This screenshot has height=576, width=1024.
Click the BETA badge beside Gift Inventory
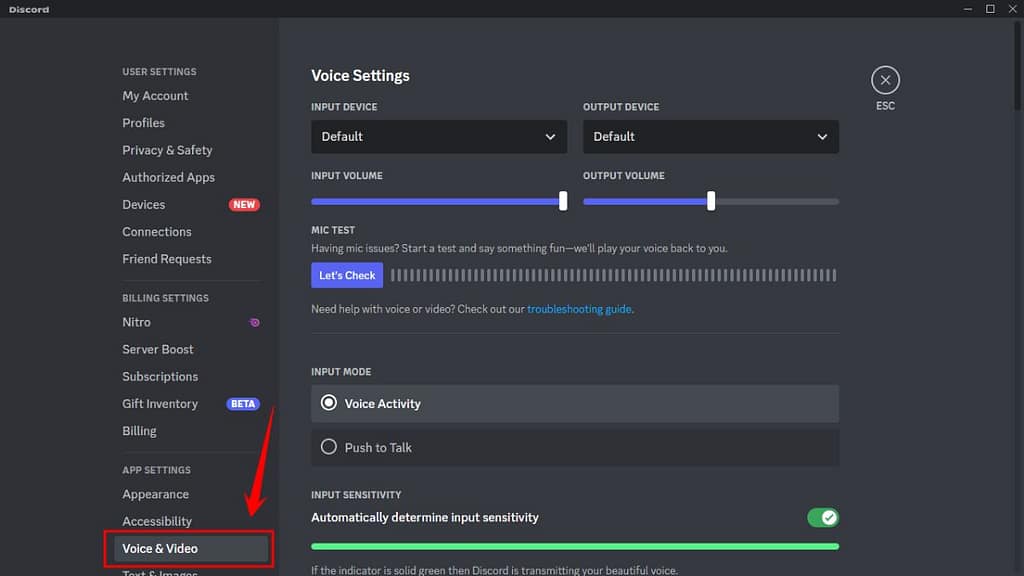243,404
